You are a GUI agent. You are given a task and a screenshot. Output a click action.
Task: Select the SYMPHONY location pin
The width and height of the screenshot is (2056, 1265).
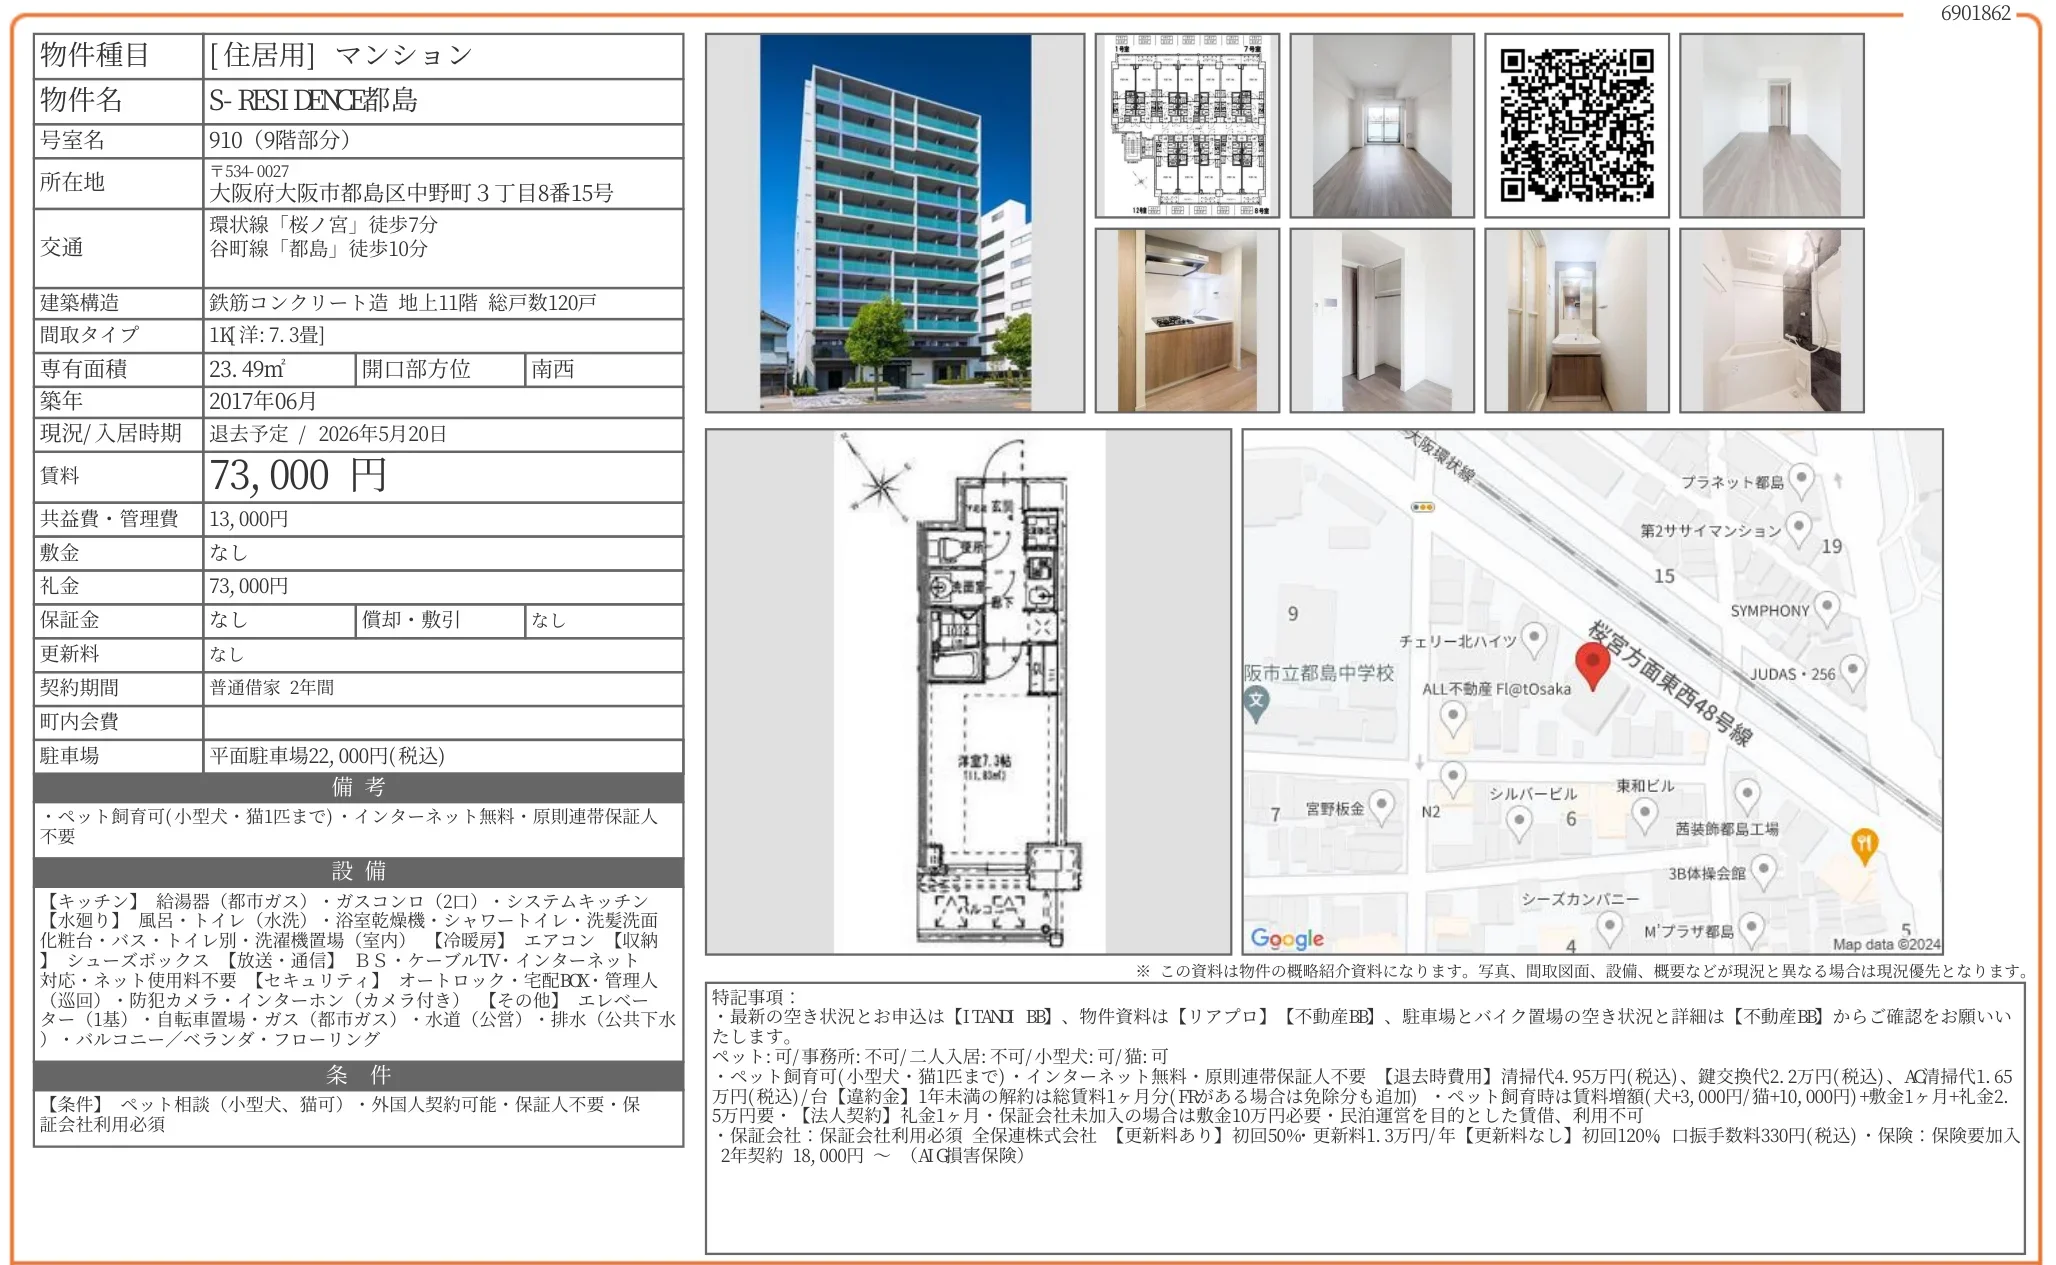pyautogui.click(x=1829, y=607)
